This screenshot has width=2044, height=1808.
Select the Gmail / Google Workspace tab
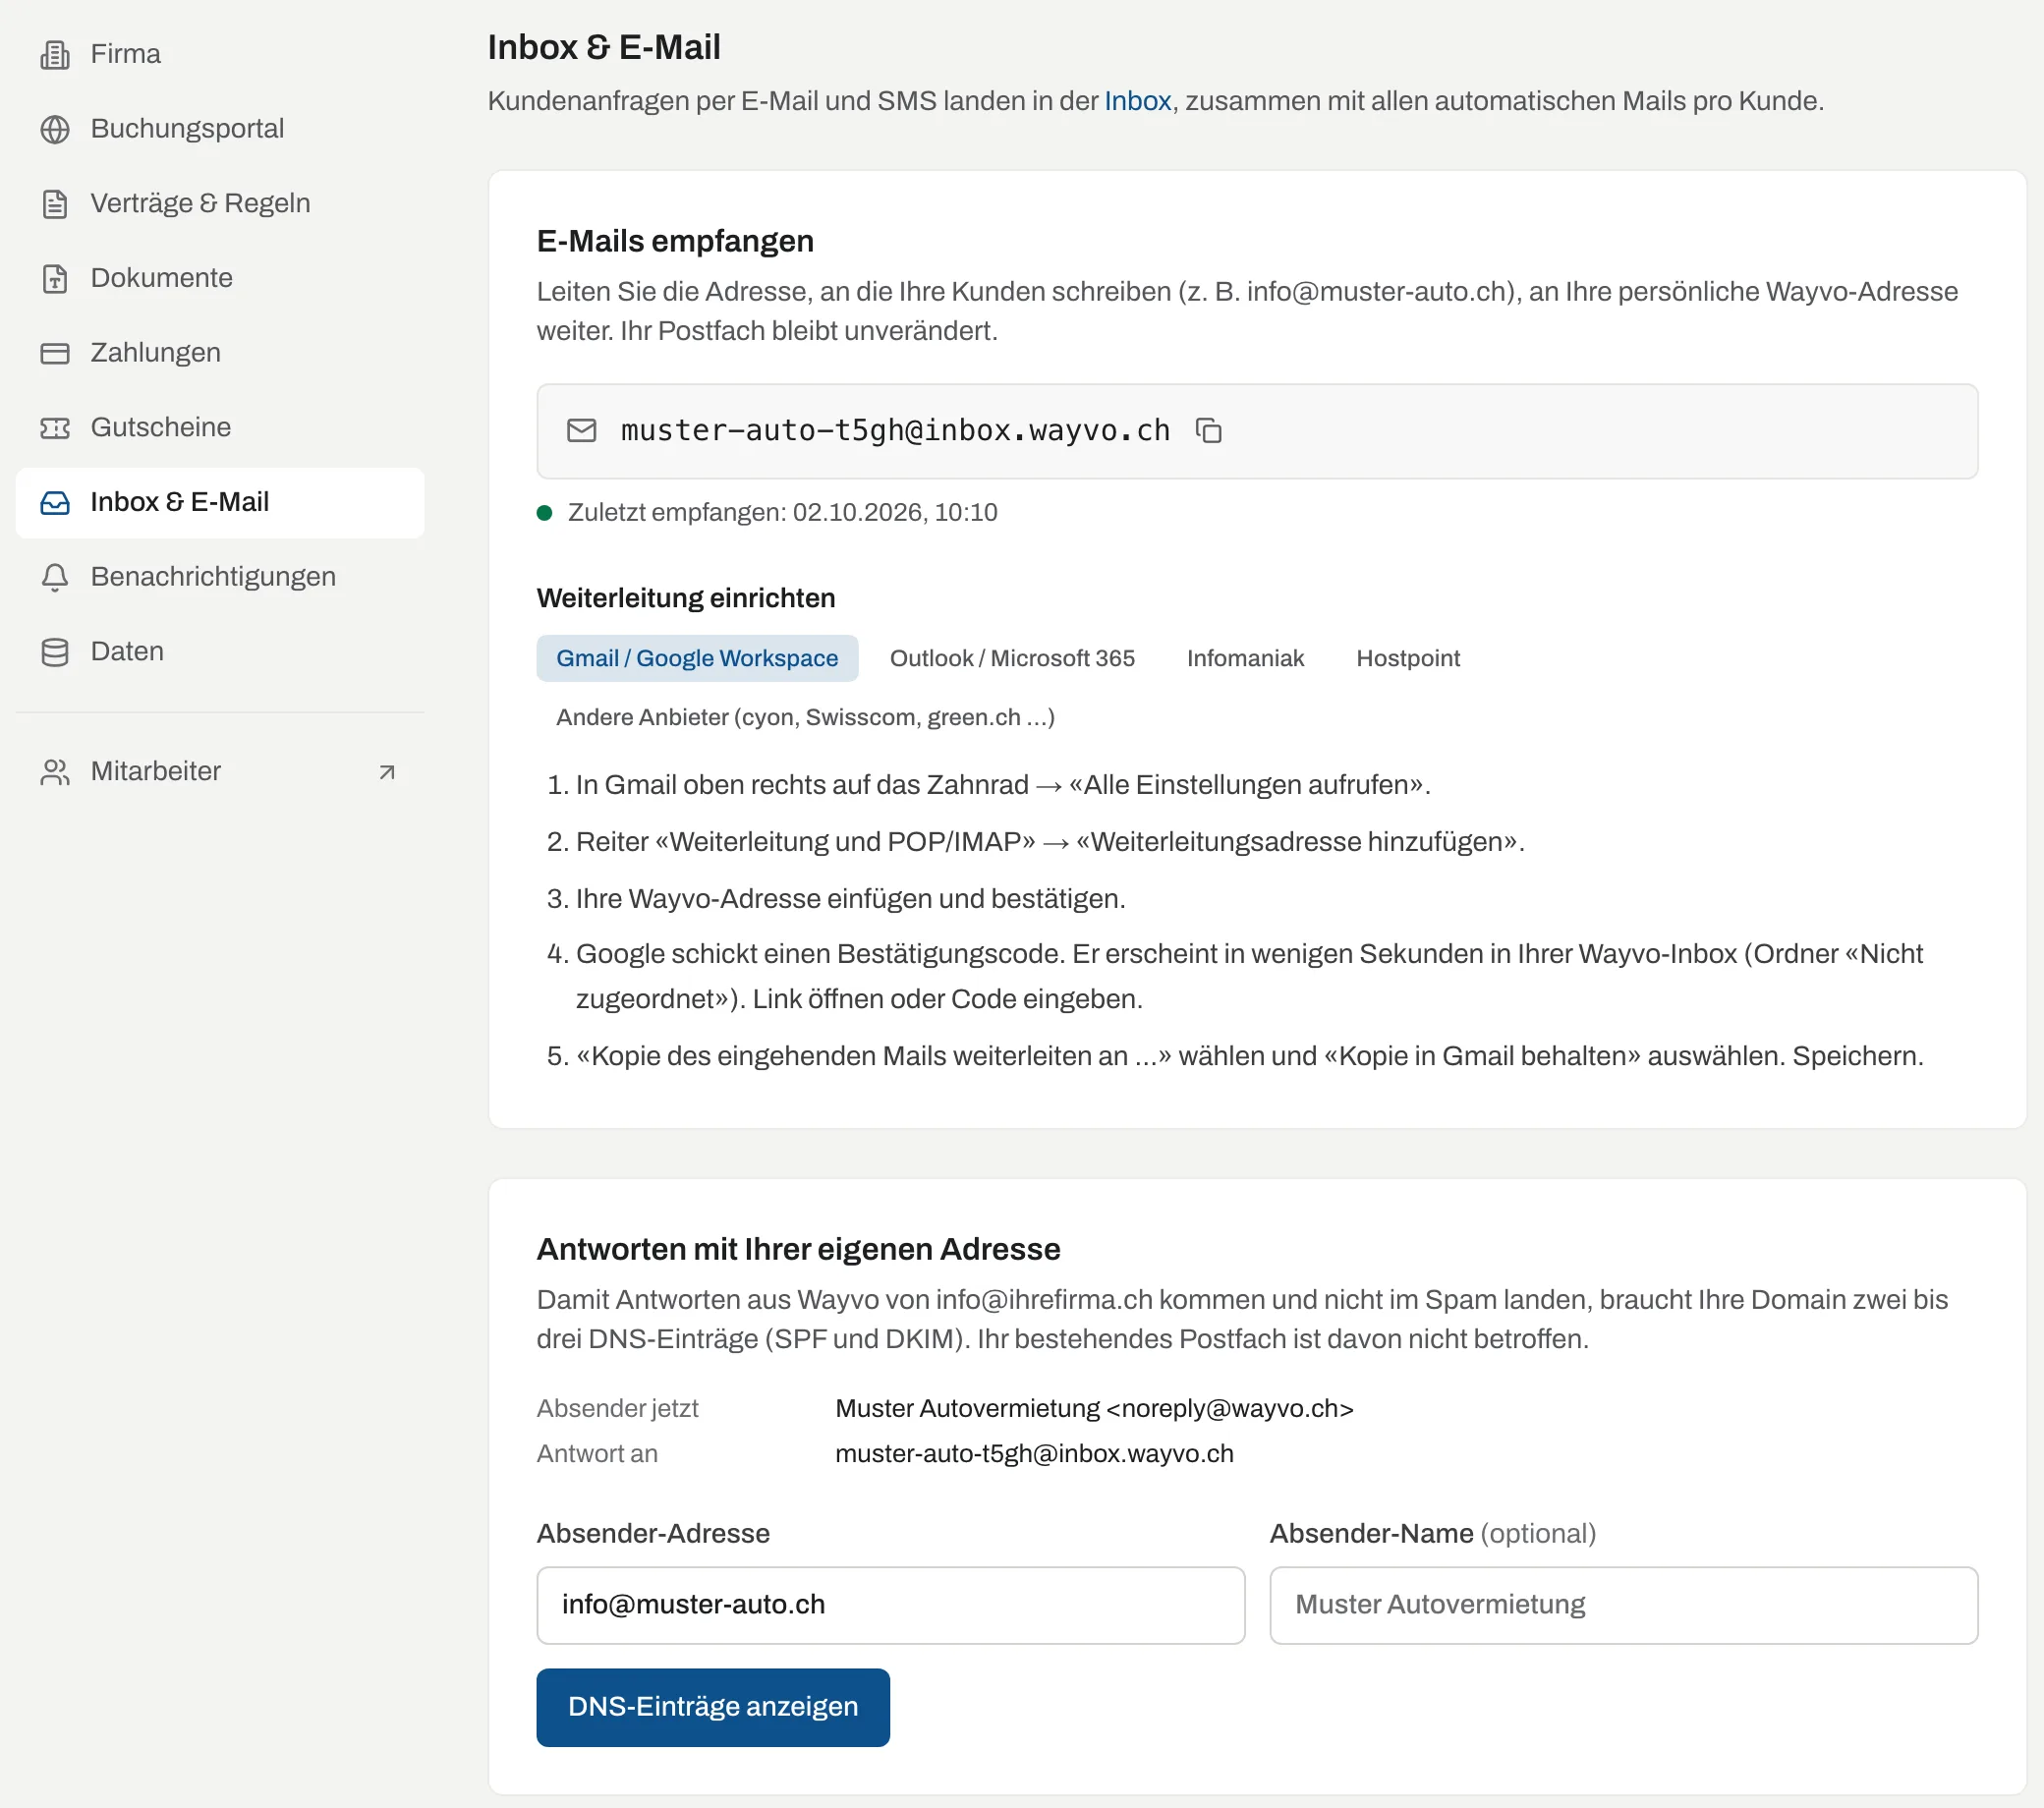(x=697, y=658)
